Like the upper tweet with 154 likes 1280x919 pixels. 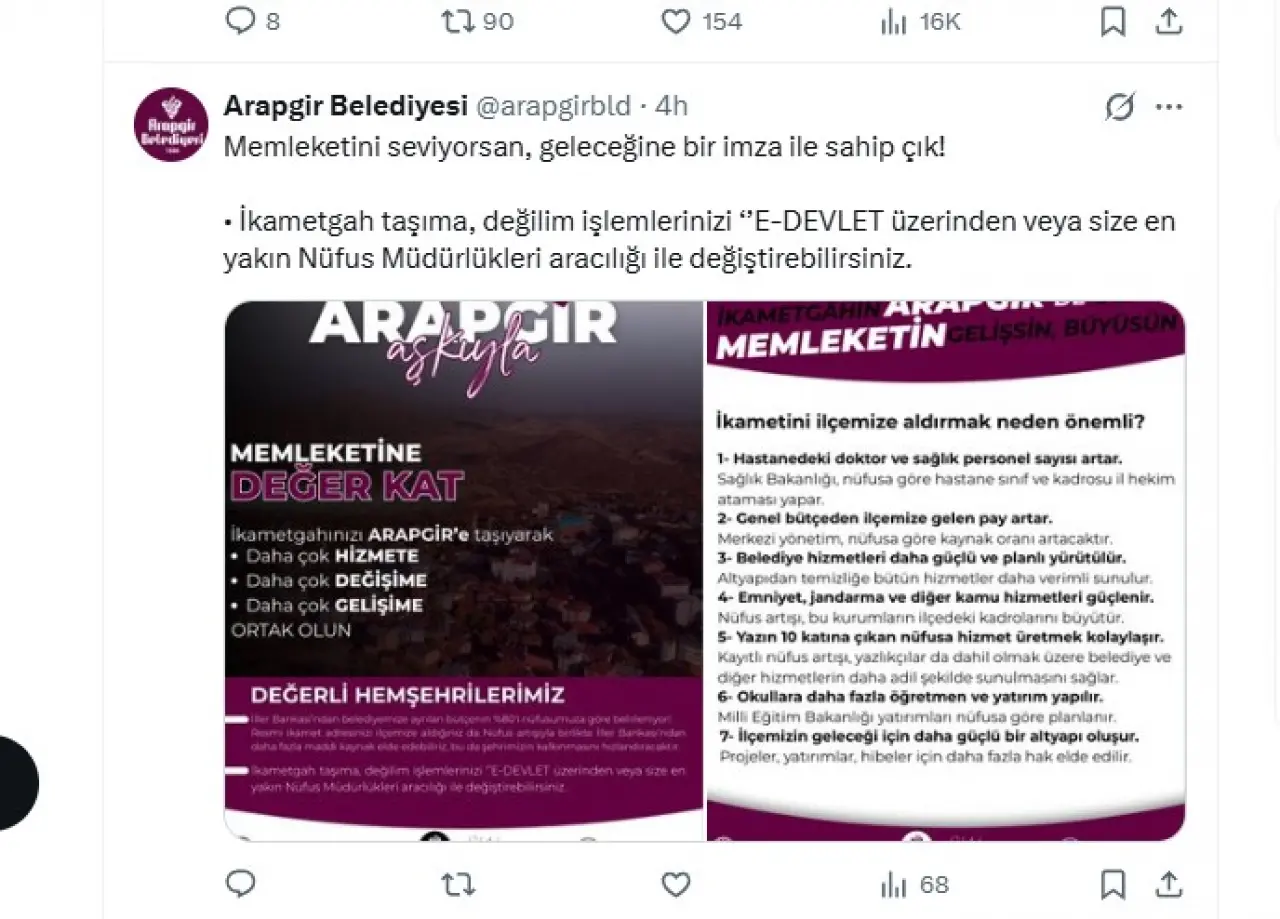point(702,21)
